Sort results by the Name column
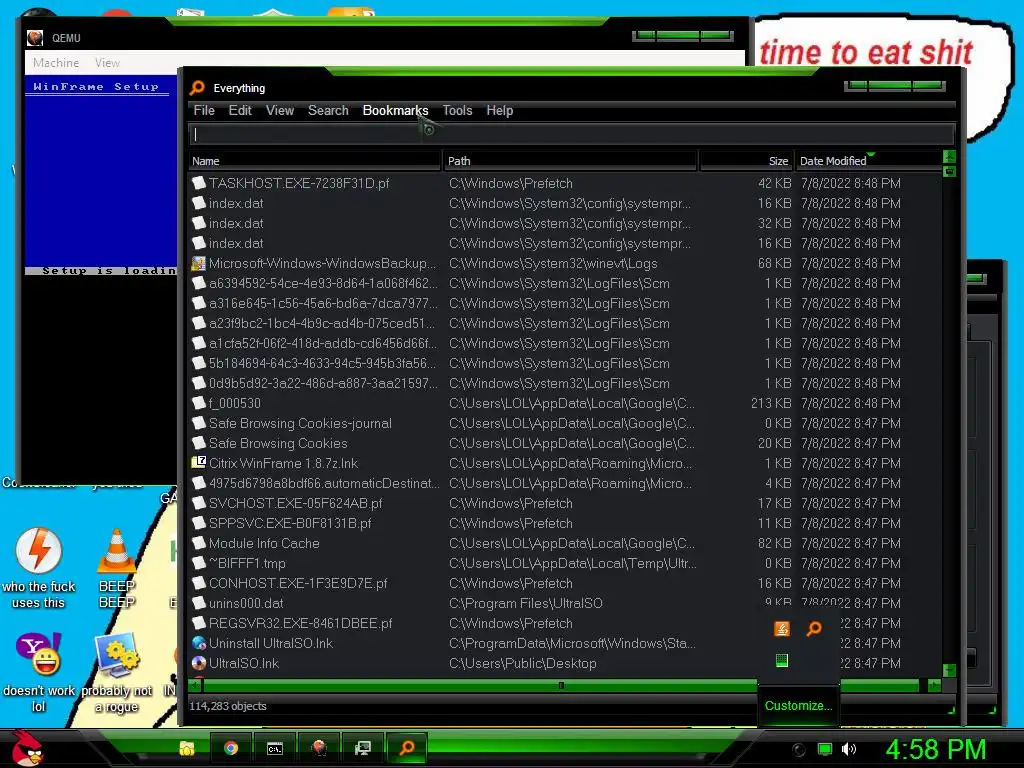 (x=315, y=161)
